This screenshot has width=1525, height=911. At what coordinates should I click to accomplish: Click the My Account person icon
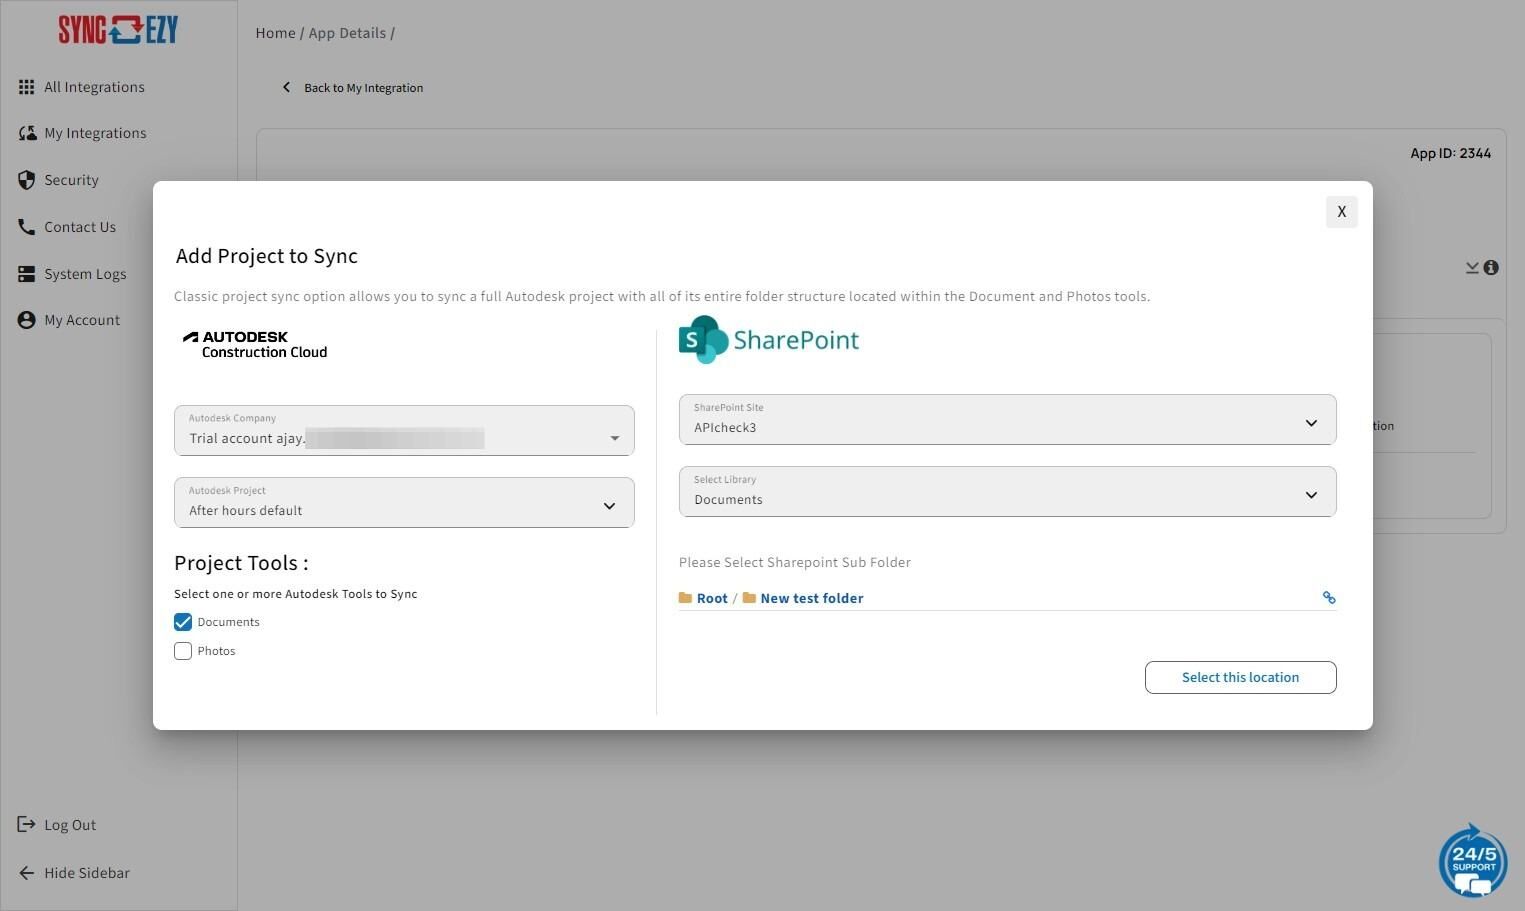(x=27, y=320)
